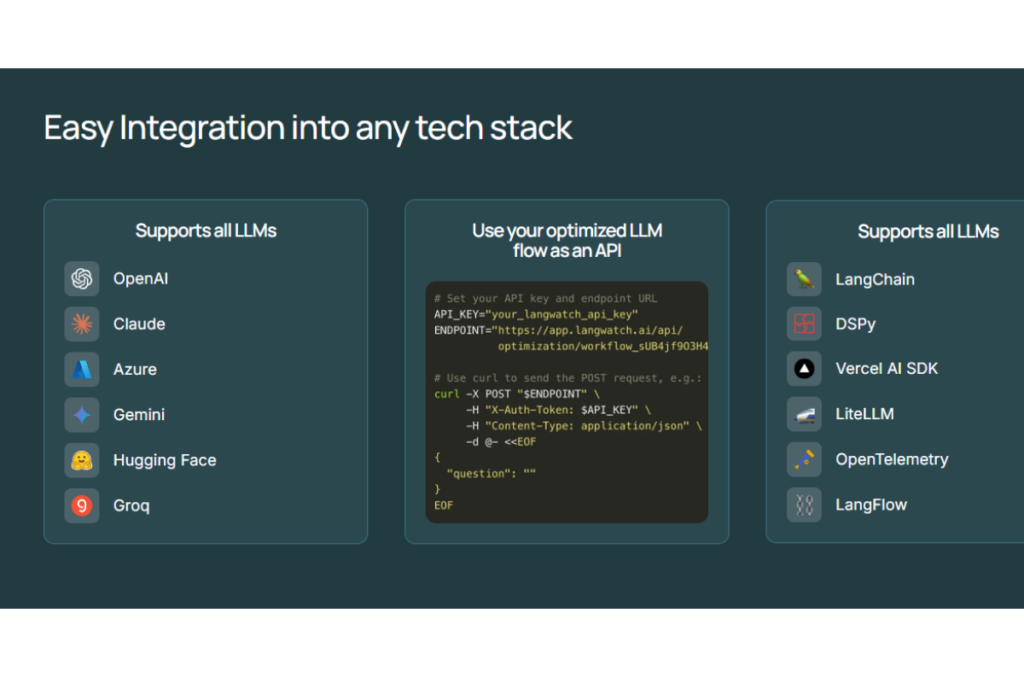Click 'Use your optimized LLM flow as an API' title

point(567,240)
